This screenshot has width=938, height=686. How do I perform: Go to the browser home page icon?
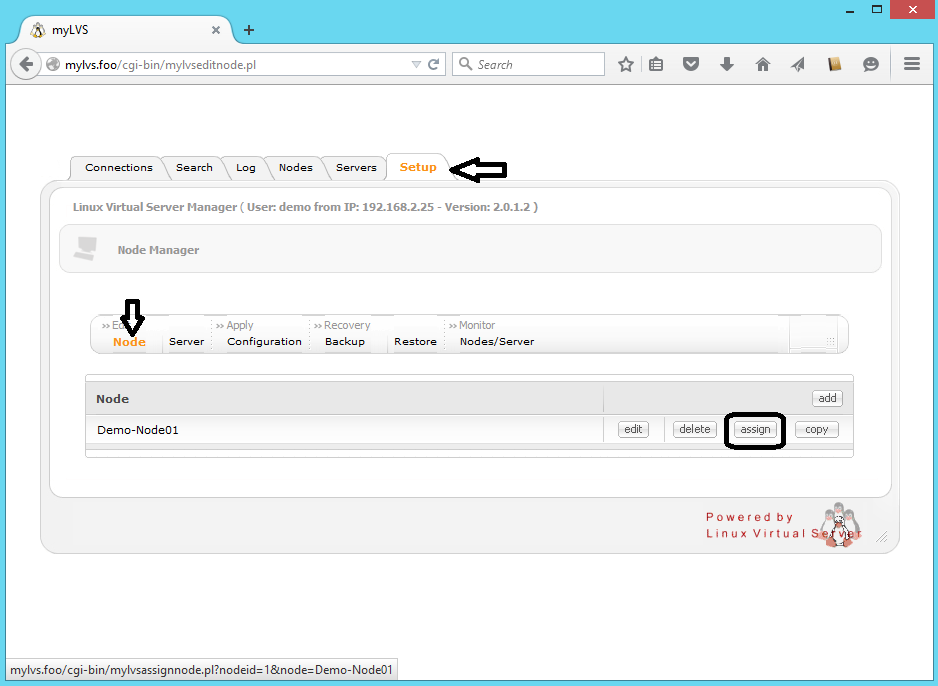click(763, 64)
